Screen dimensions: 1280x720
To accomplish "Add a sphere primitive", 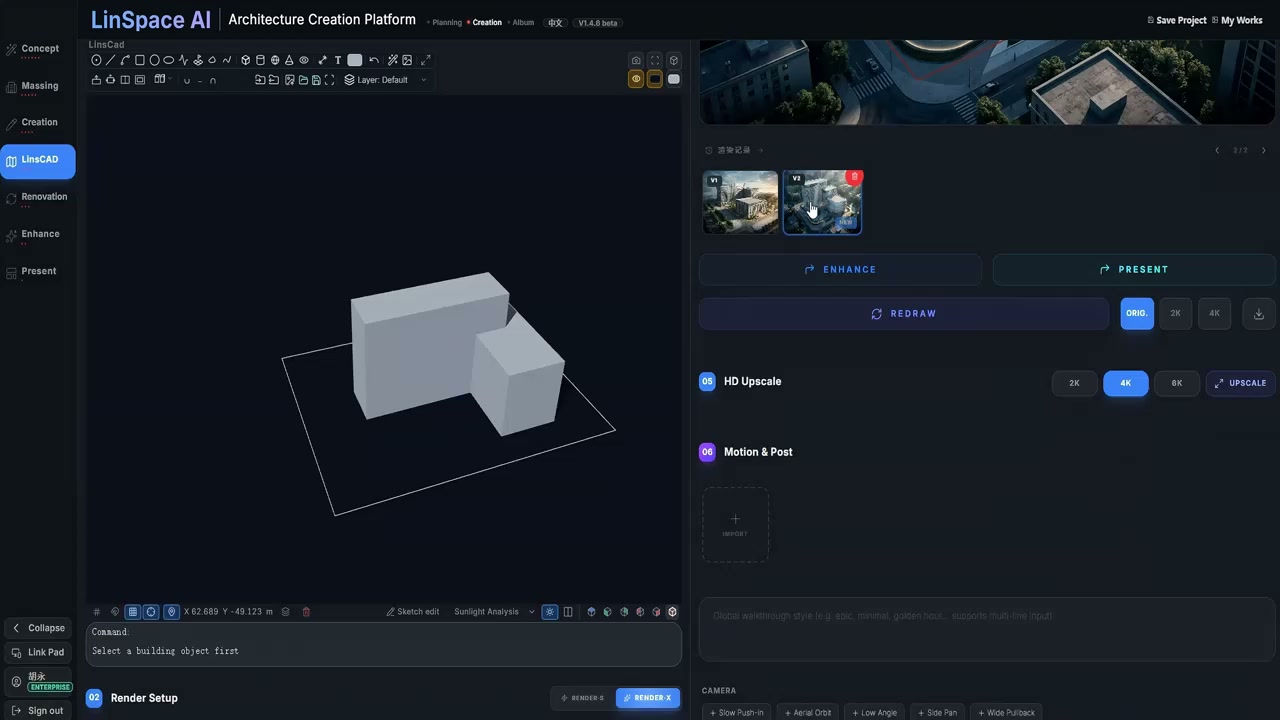I will (275, 60).
